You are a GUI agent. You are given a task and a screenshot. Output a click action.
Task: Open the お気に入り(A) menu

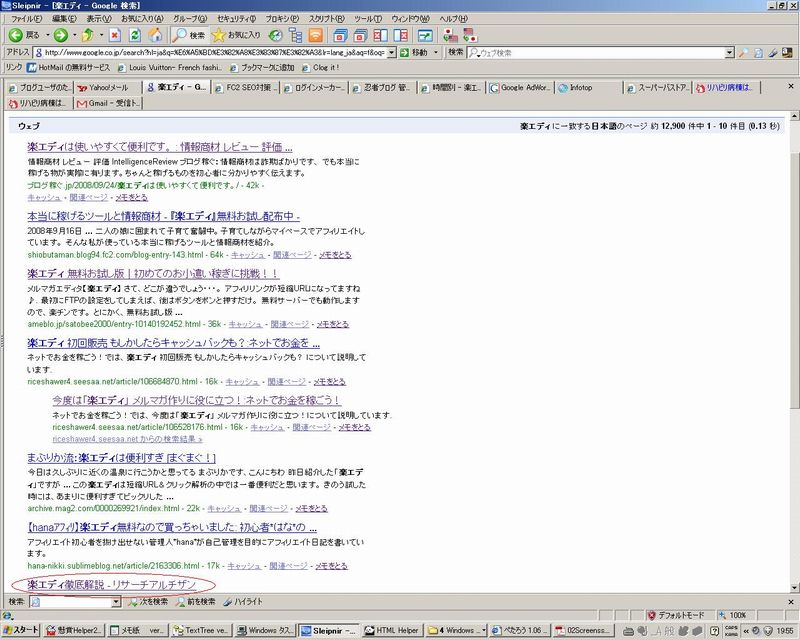click(x=142, y=18)
